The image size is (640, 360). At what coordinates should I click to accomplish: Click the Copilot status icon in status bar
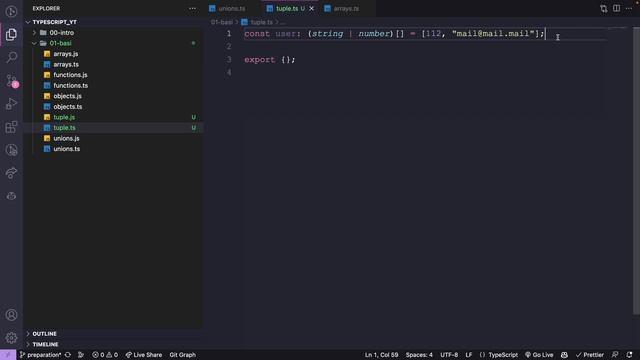pos(564,355)
